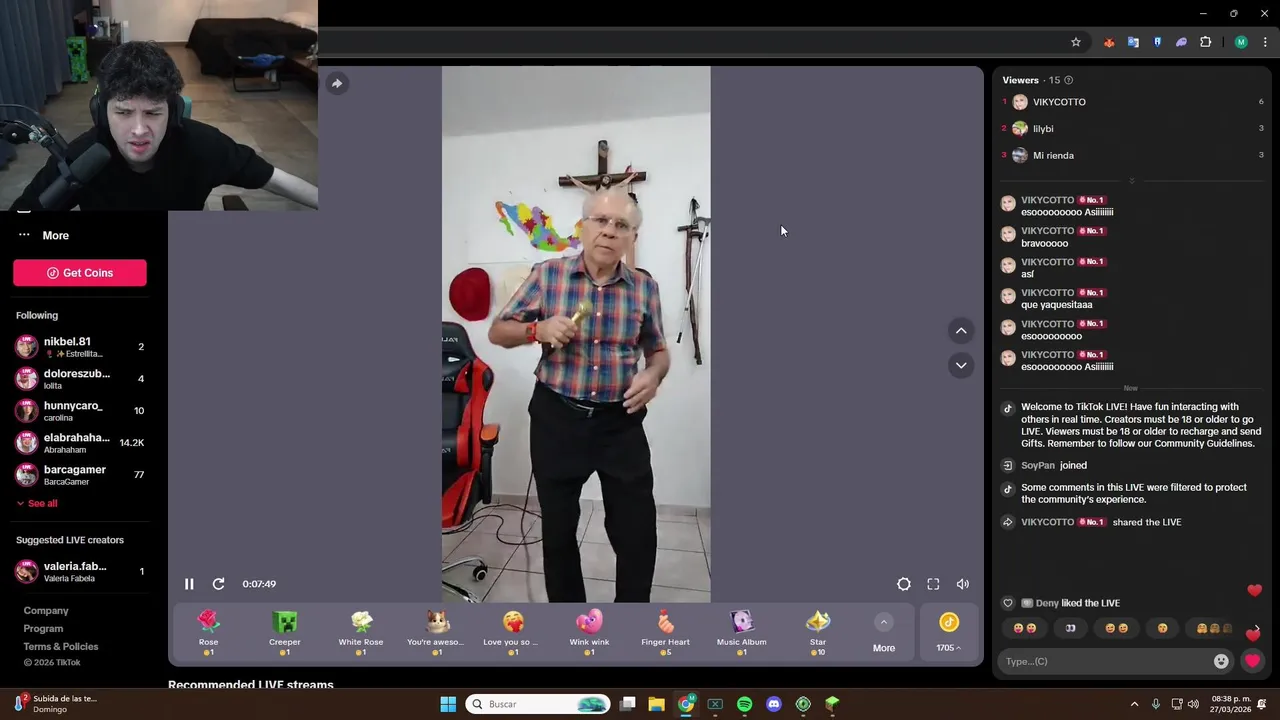
Task: Open the 1705 coin balance dropdown
Action: pyautogui.click(x=949, y=633)
